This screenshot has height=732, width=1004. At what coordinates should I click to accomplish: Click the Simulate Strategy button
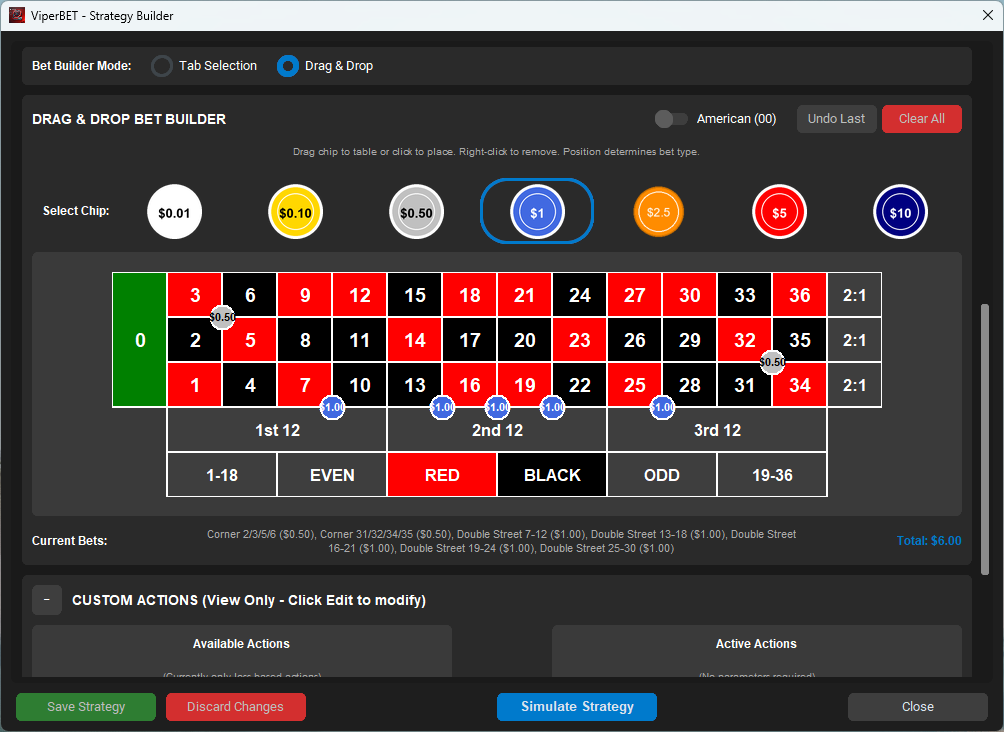tap(577, 707)
